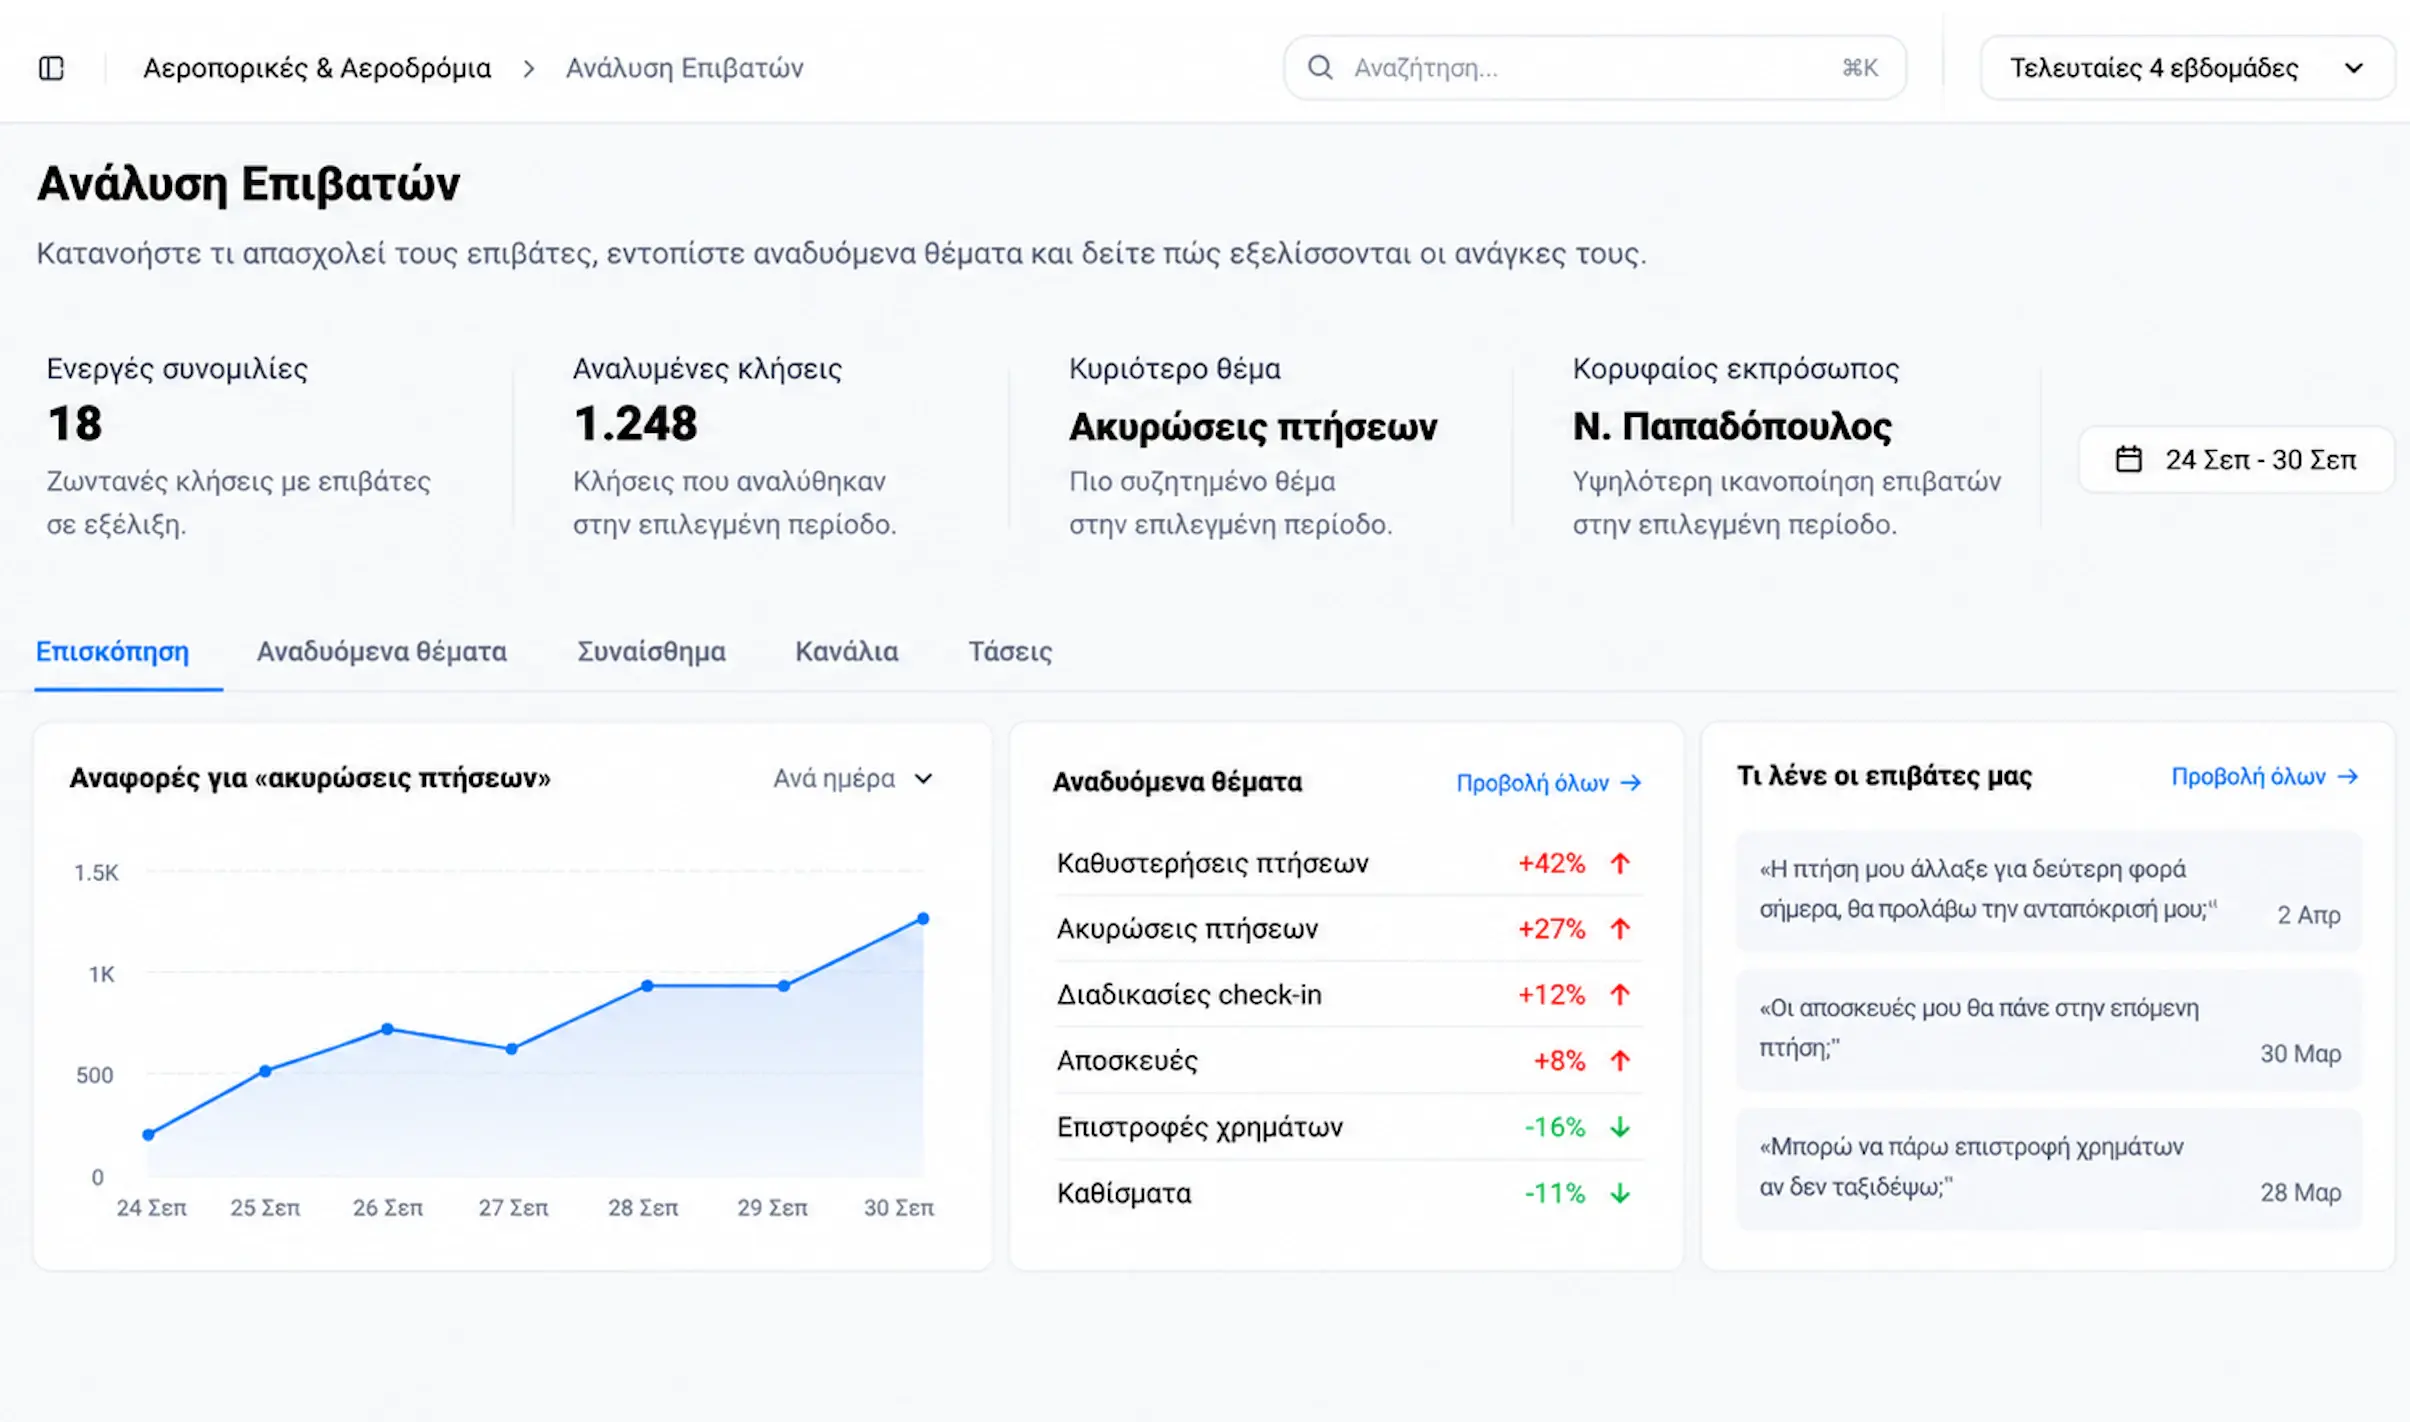Toggle the sidebar panel icon
The height and width of the screenshot is (1422, 2410).
[51, 68]
